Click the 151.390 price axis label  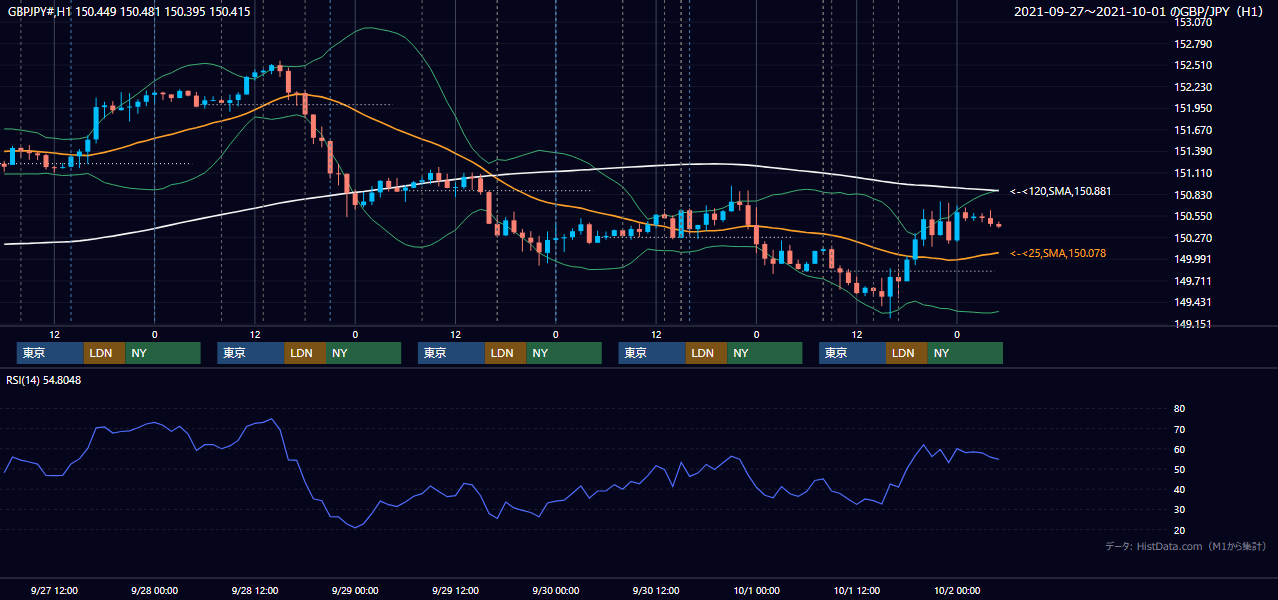1193,152
